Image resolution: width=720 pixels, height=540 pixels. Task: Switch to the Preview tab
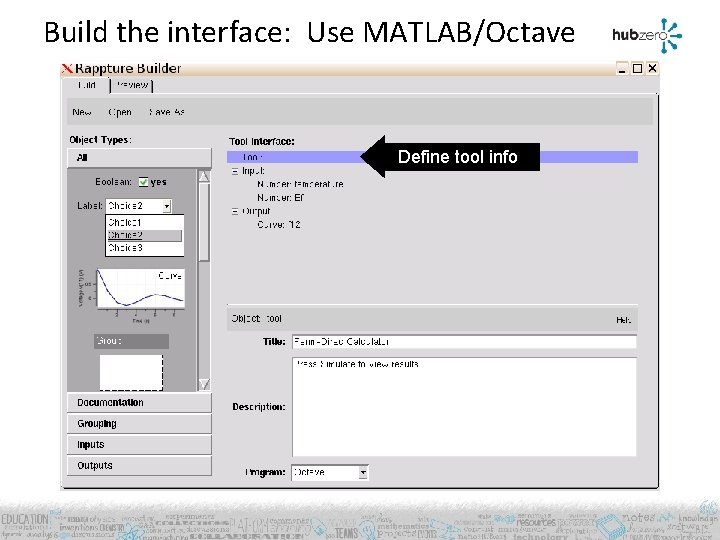132,85
